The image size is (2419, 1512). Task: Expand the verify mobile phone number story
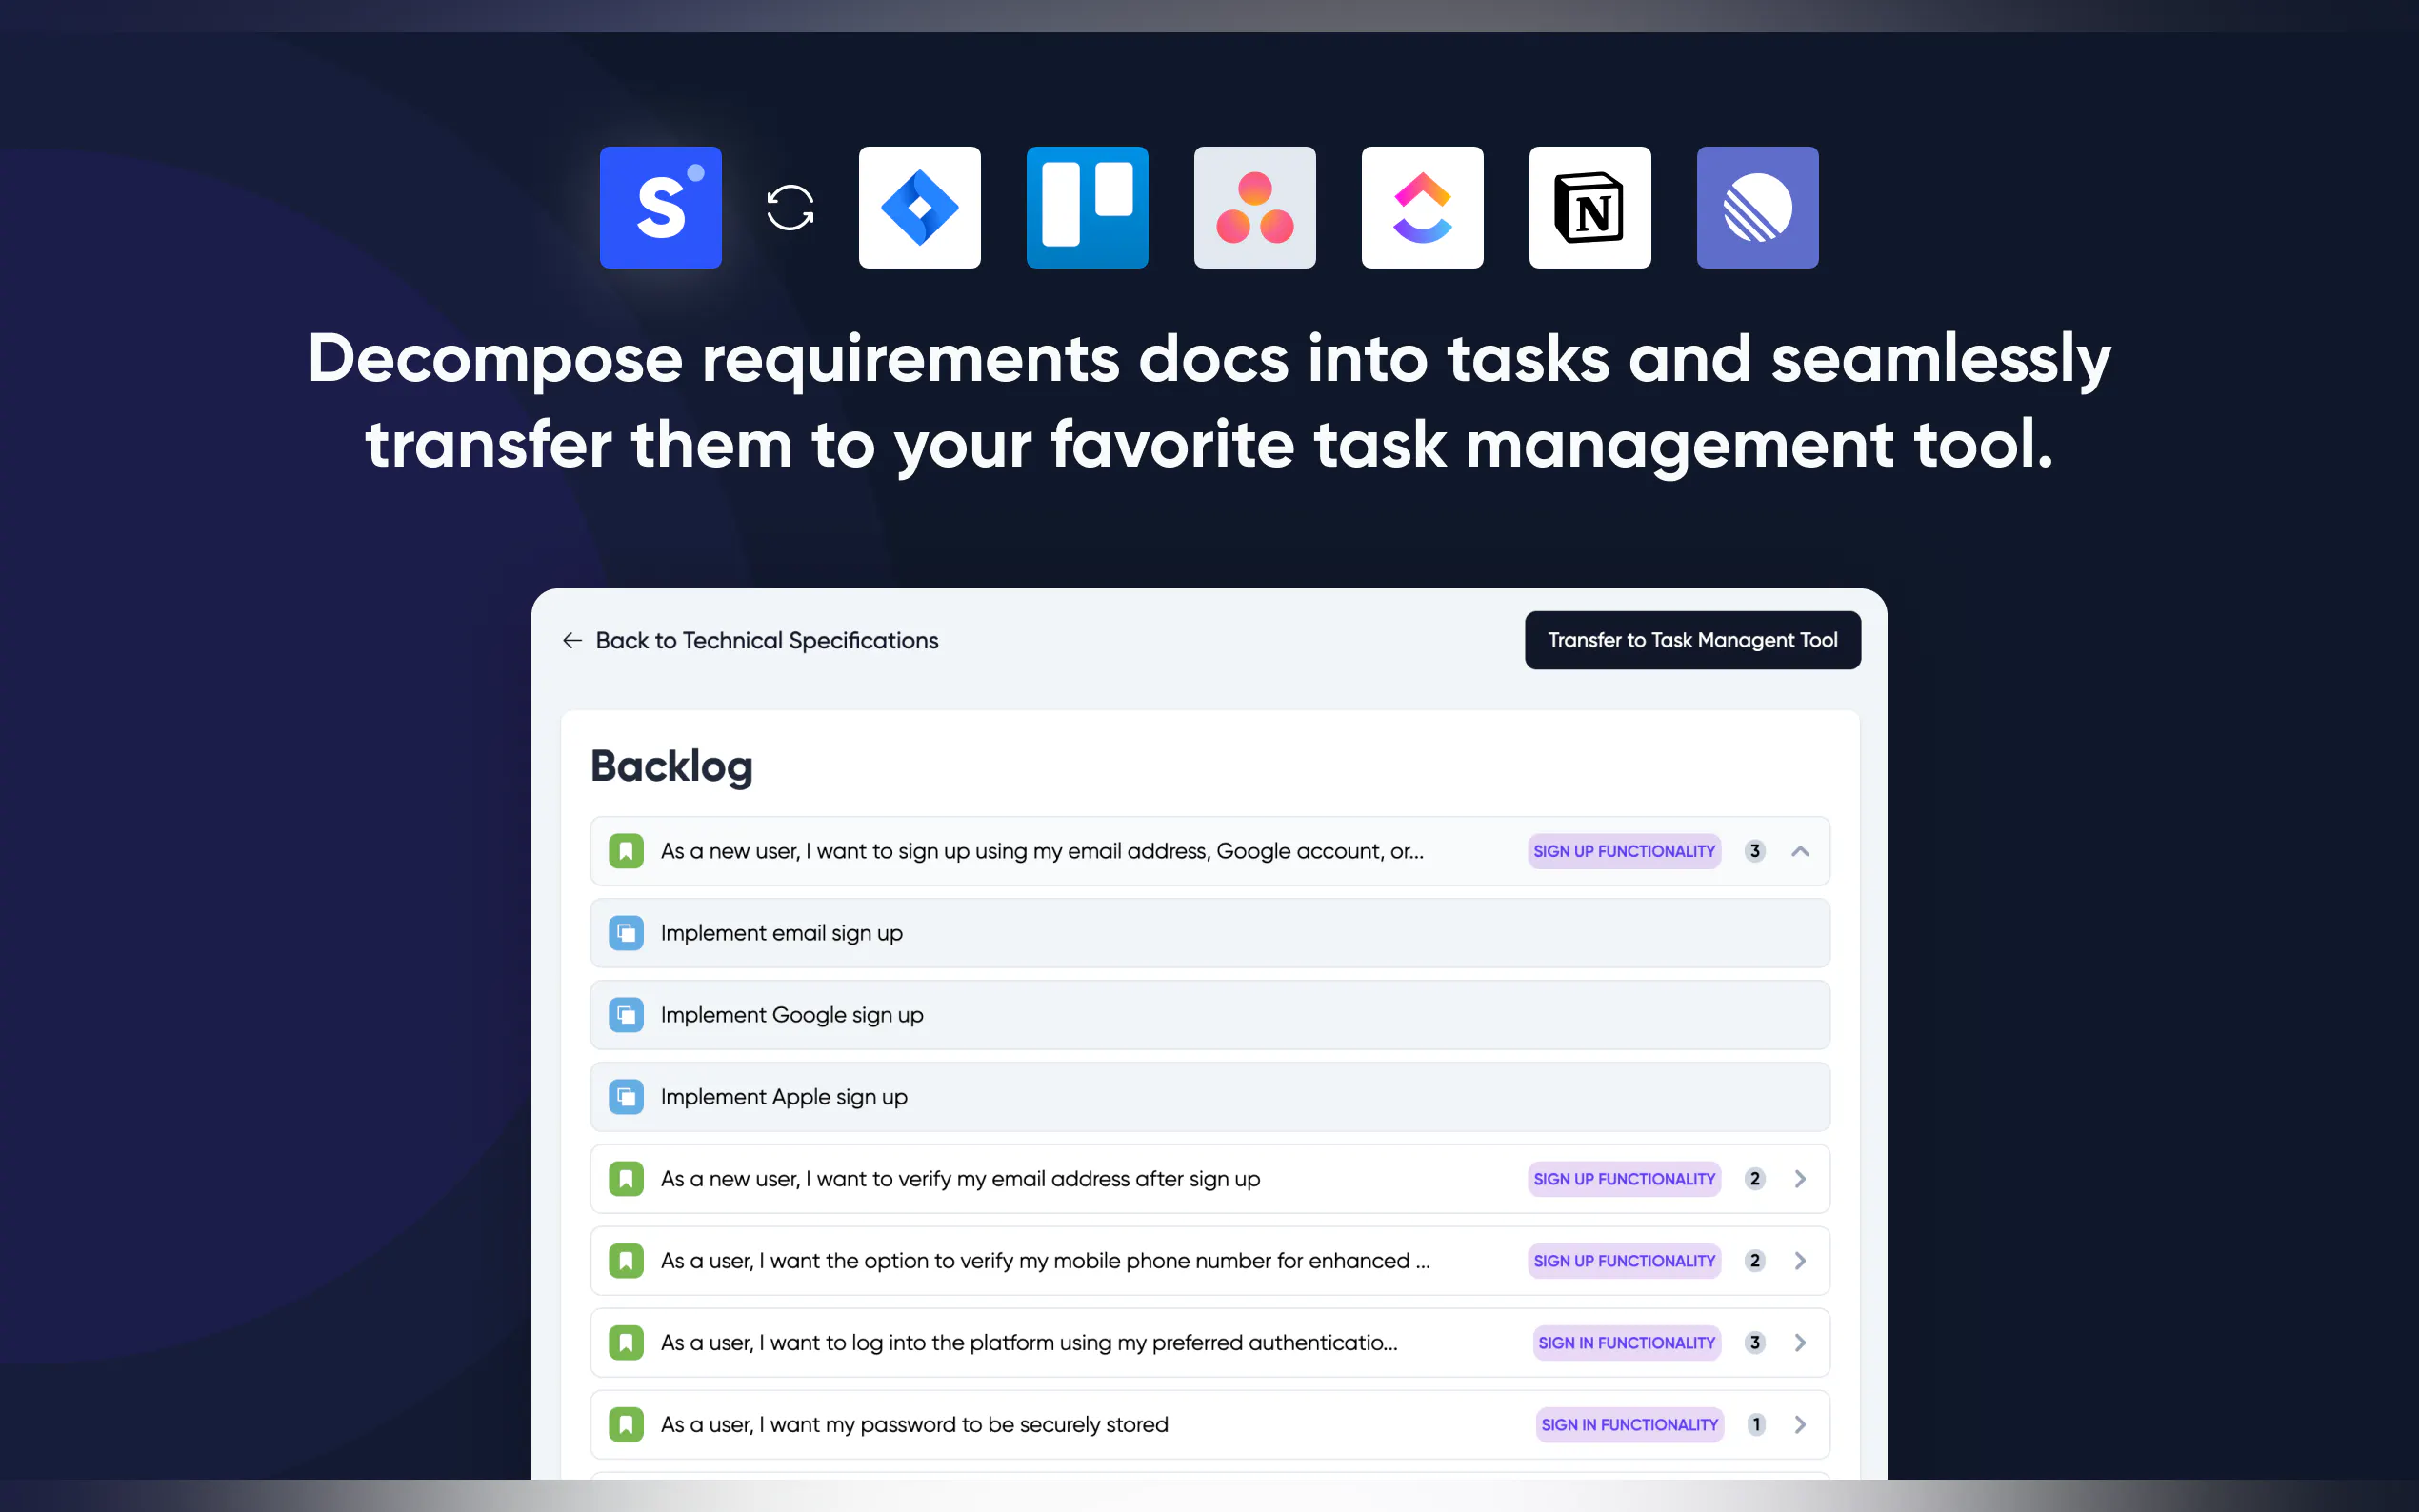[1800, 1261]
